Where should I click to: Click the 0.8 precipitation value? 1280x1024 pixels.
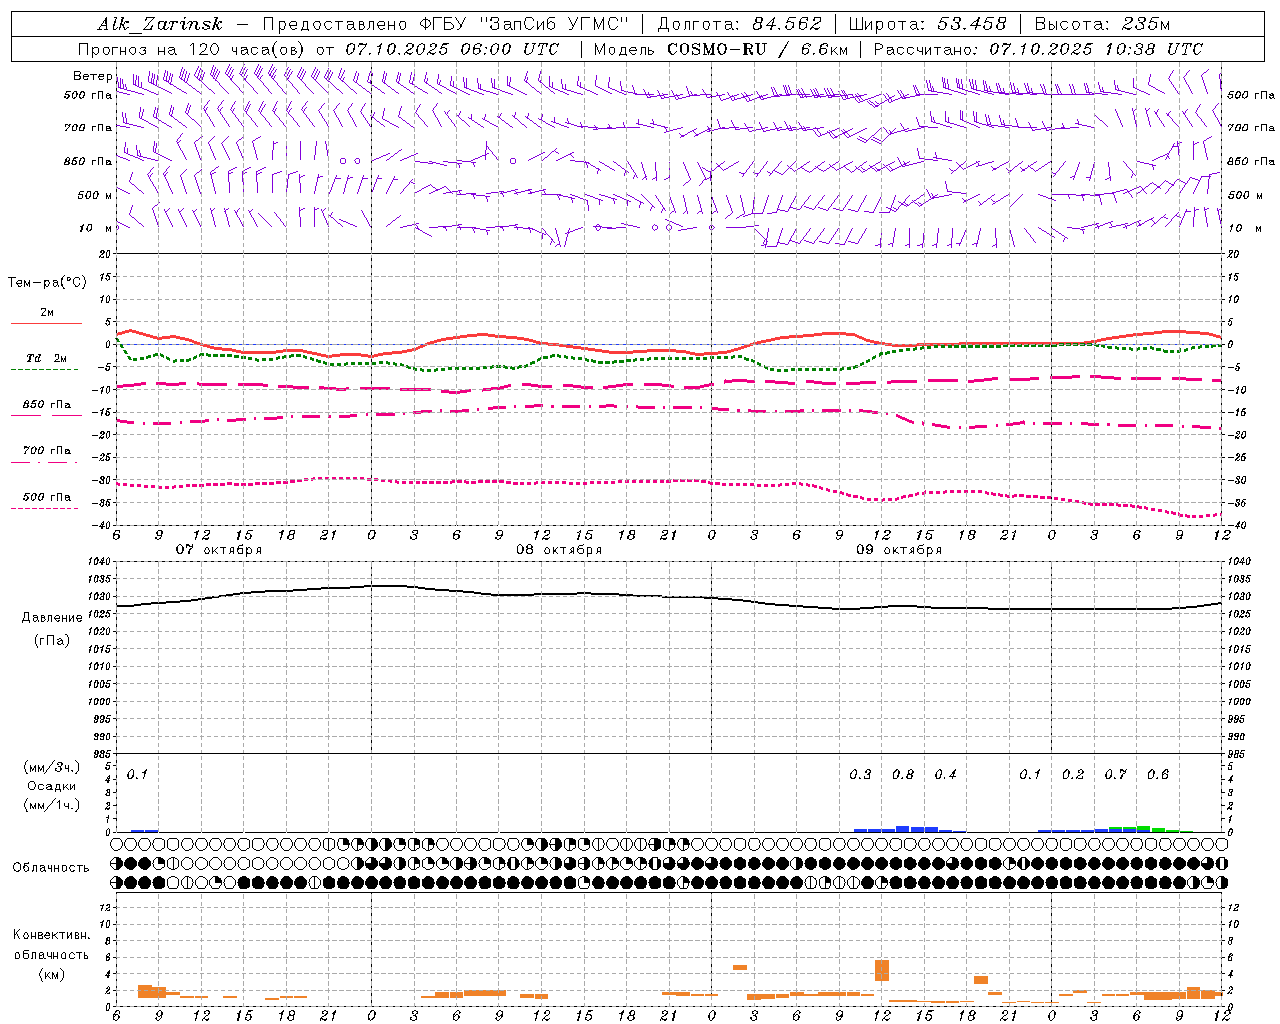coord(903,775)
